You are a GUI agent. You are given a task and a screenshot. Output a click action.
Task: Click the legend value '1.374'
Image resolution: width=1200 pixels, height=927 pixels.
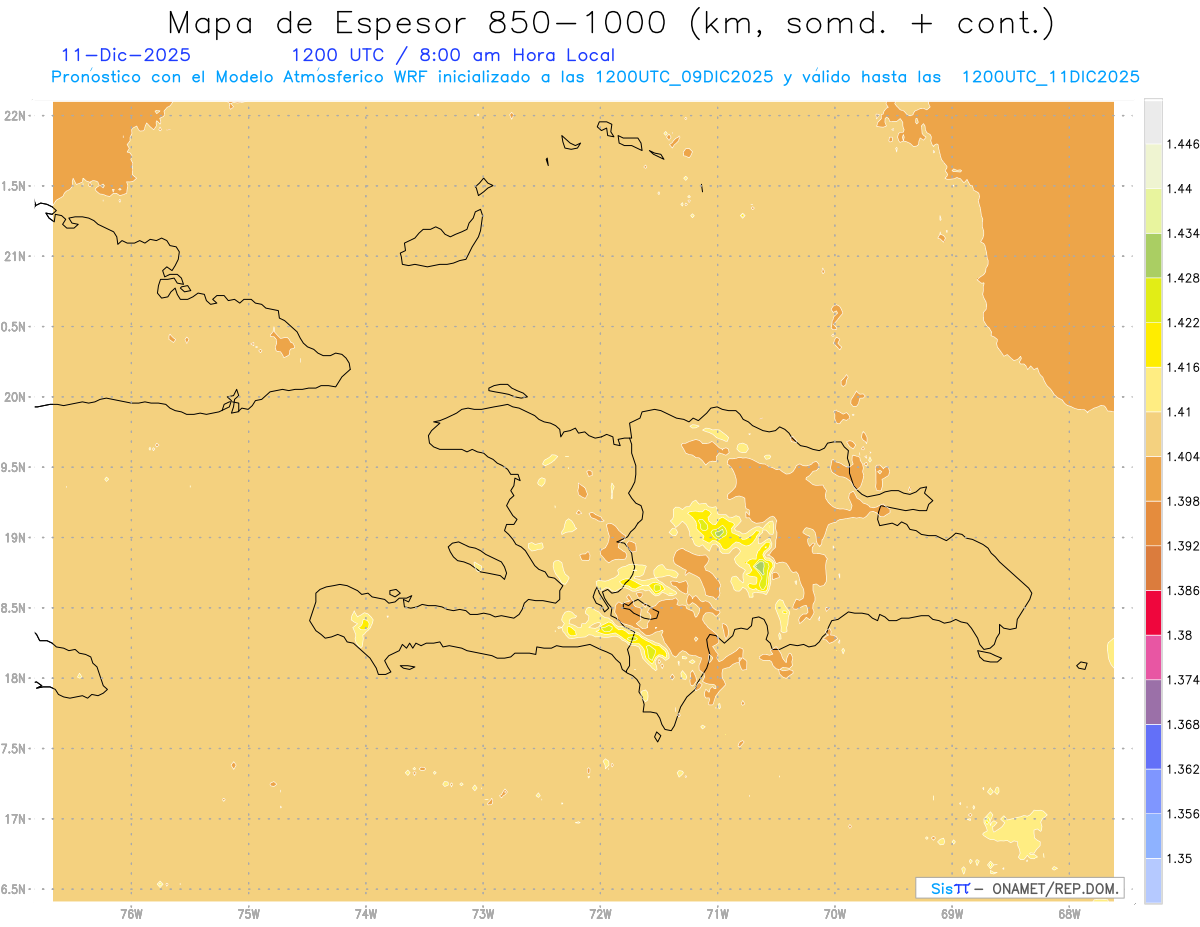point(1183,679)
